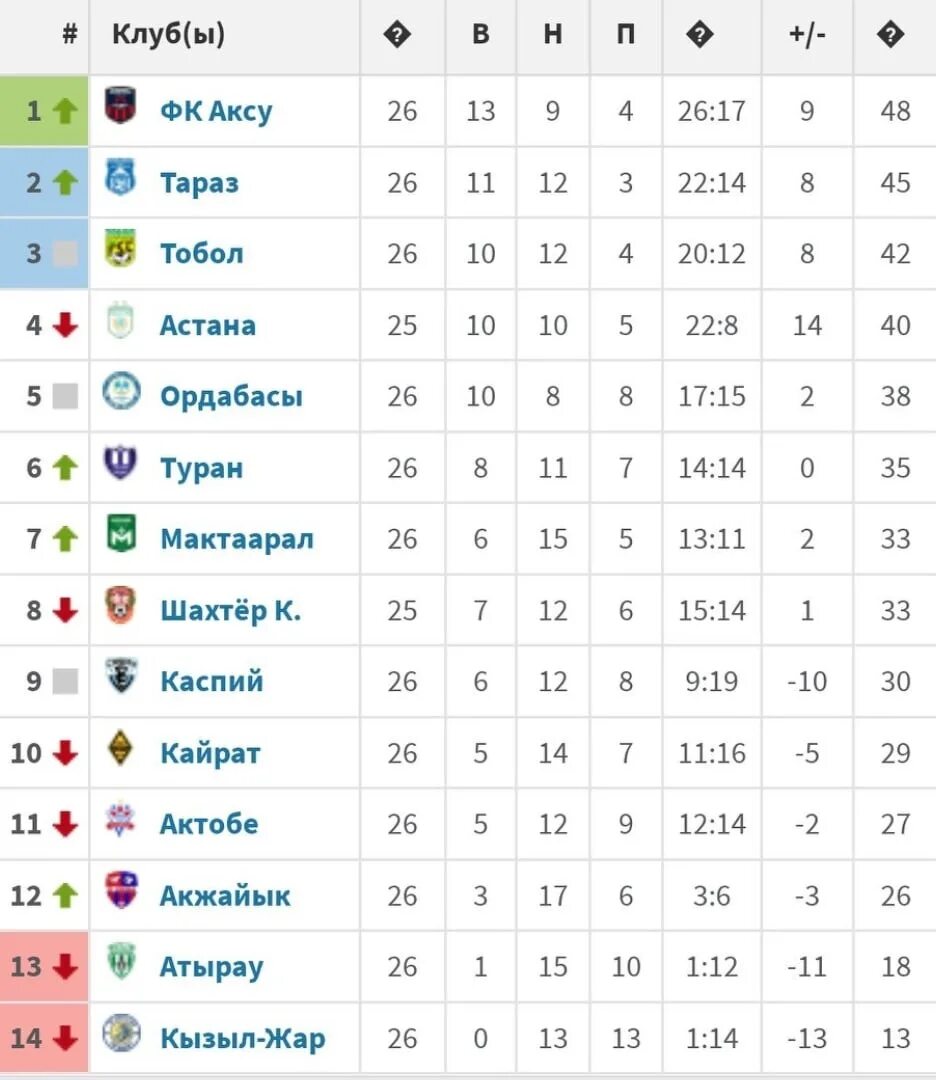Click the Кызыл-Жар club emblem

tap(121, 1032)
